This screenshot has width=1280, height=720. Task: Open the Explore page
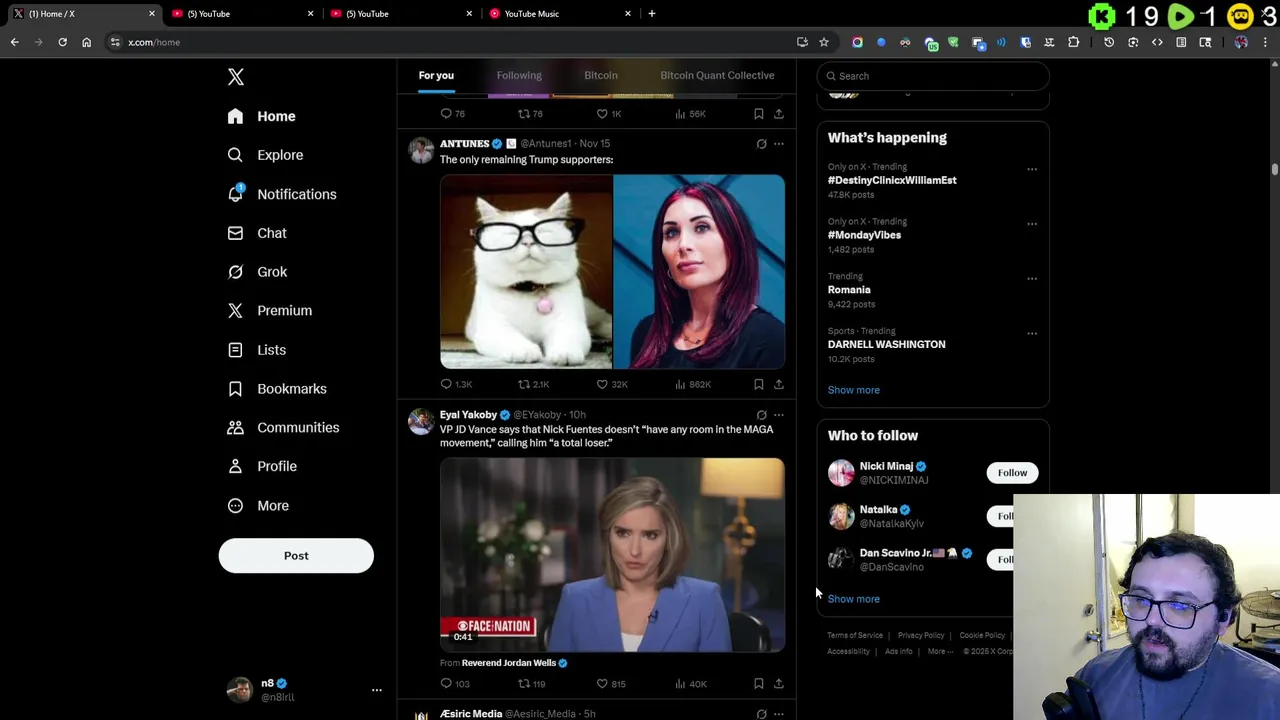[265, 155]
